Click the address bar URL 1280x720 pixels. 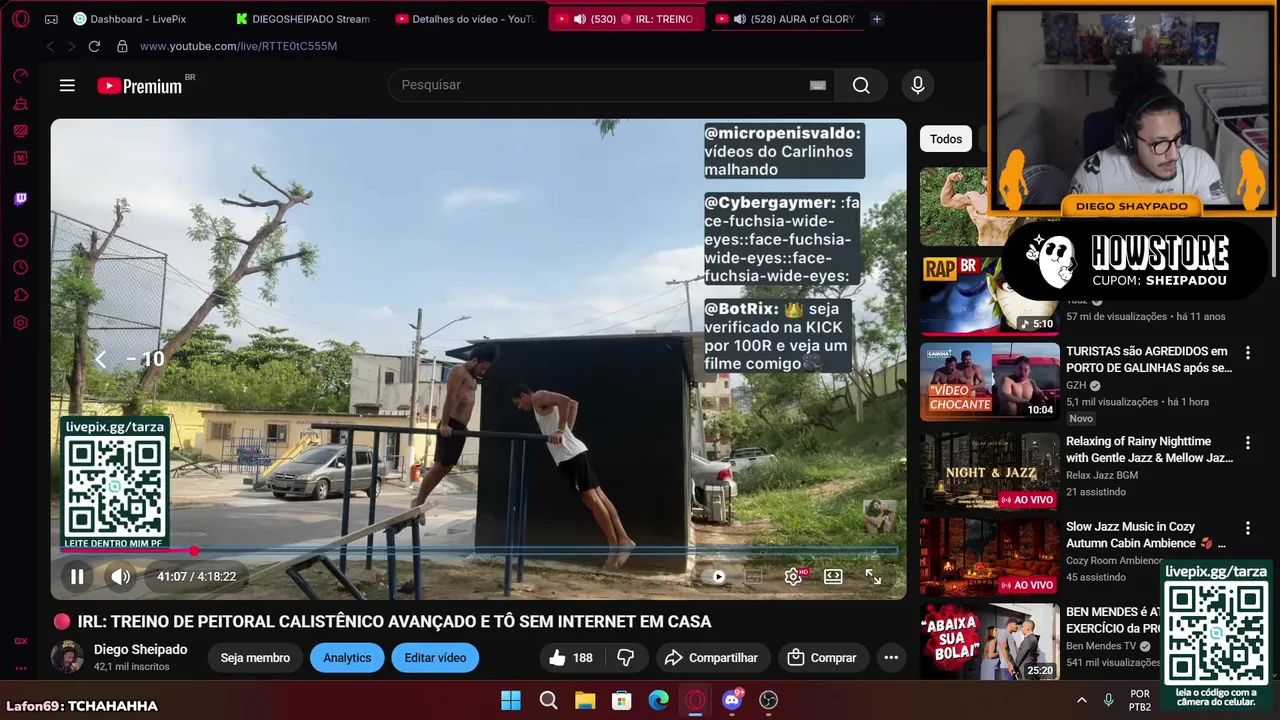(238, 46)
